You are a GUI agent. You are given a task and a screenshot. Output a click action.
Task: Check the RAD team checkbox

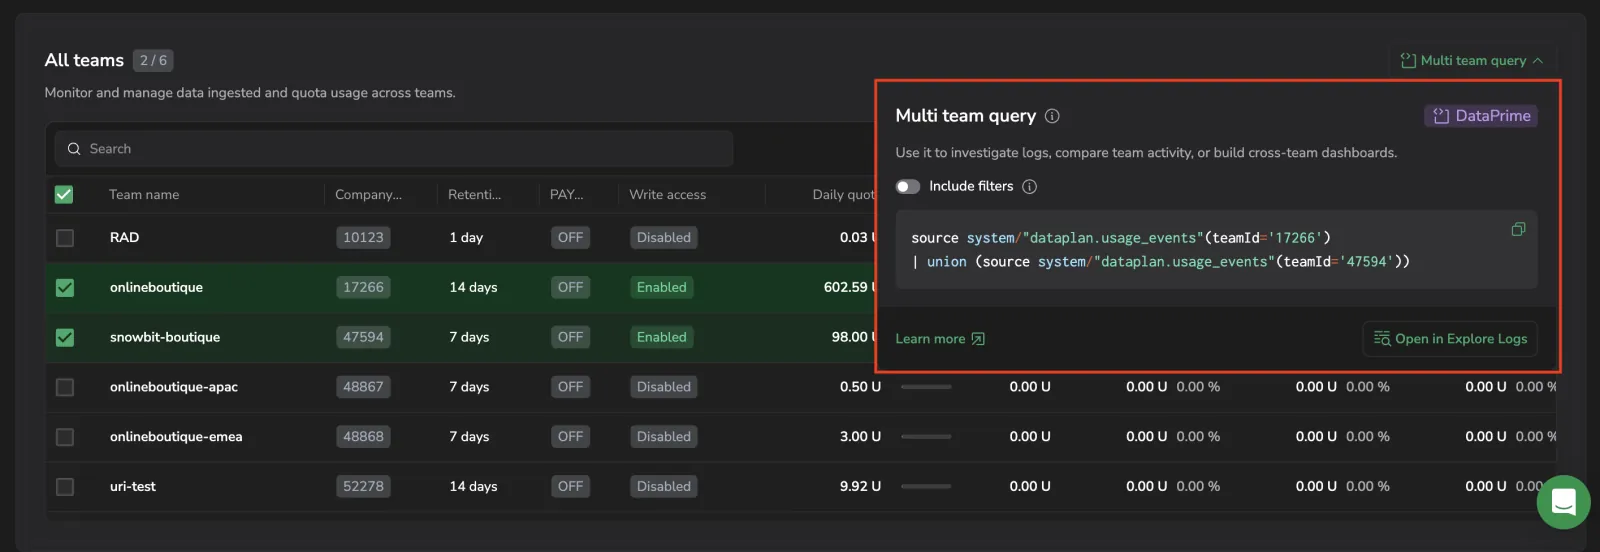tap(65, 238)
